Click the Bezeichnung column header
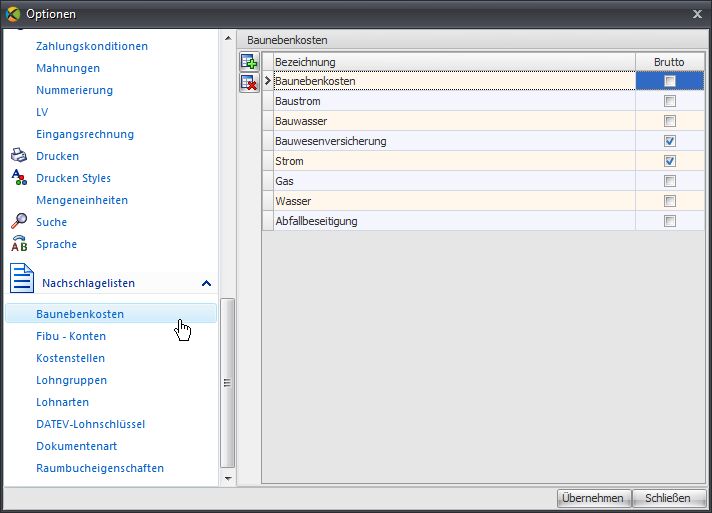Viewport: 712px width, 513px height. pos(454,62)
